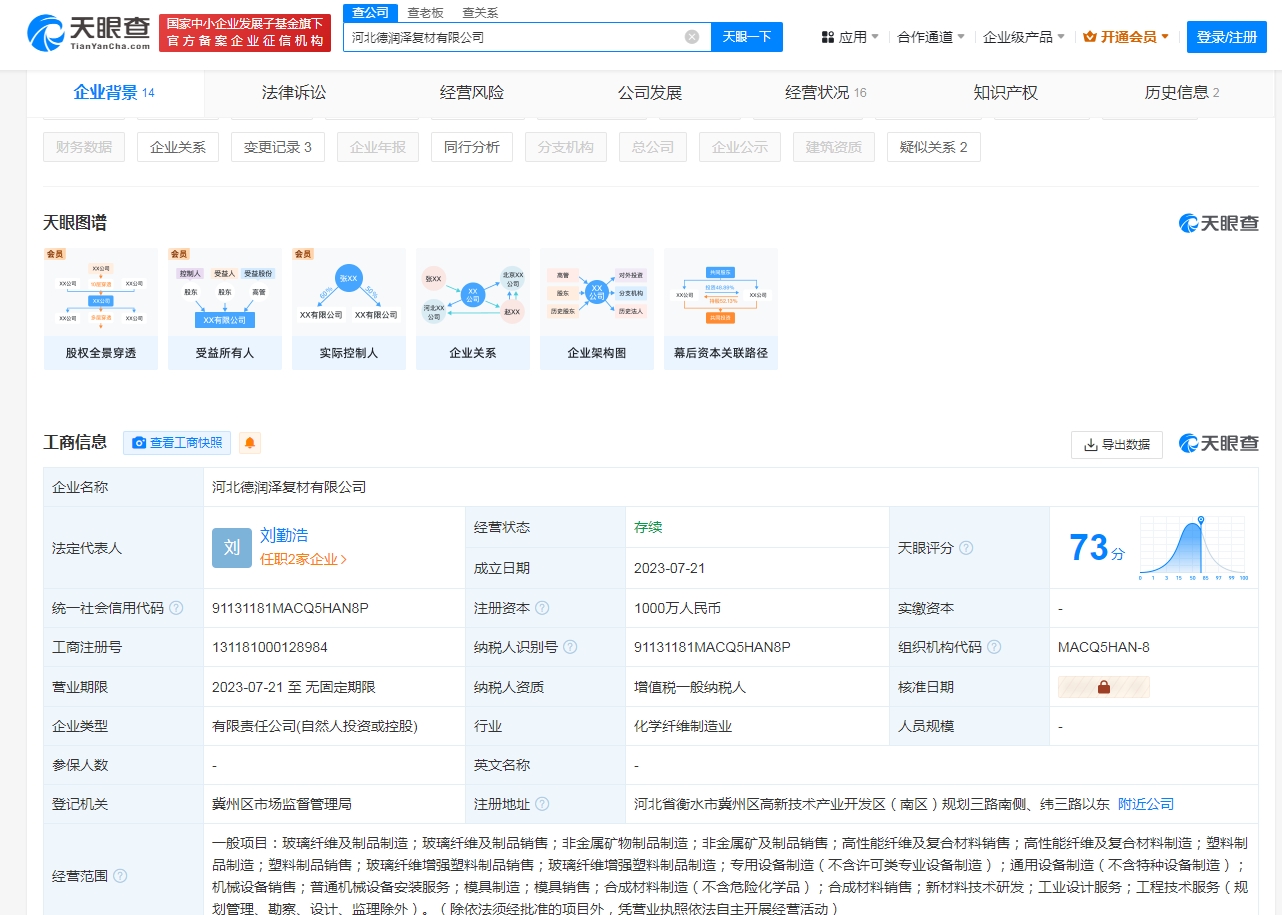Image resolution: width=1282 pixels, height=915 pixels.
Task: Click the camera icon in 查看工商快照
Action: click(x=139, y=443)
